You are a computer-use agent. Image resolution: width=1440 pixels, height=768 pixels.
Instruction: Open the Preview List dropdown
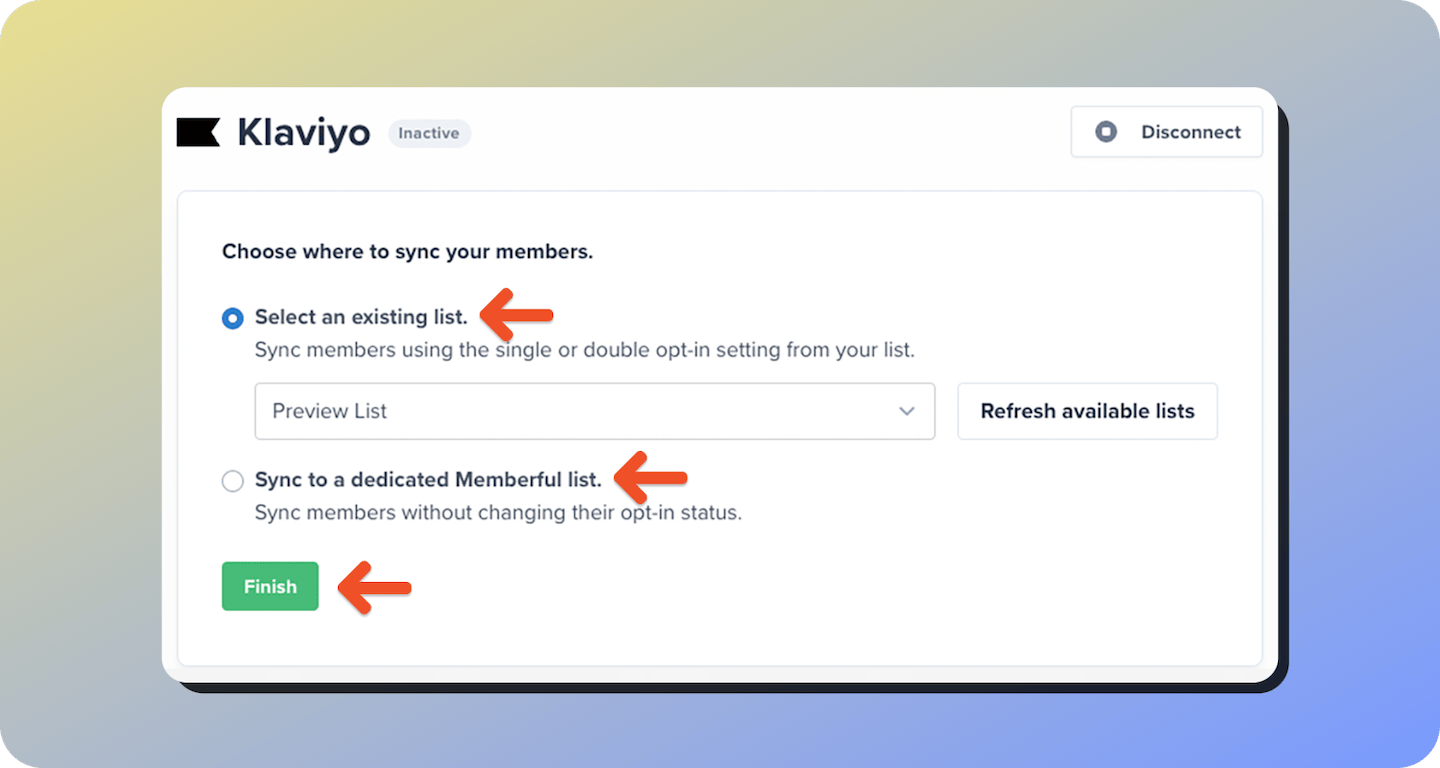tap(595, 411)
